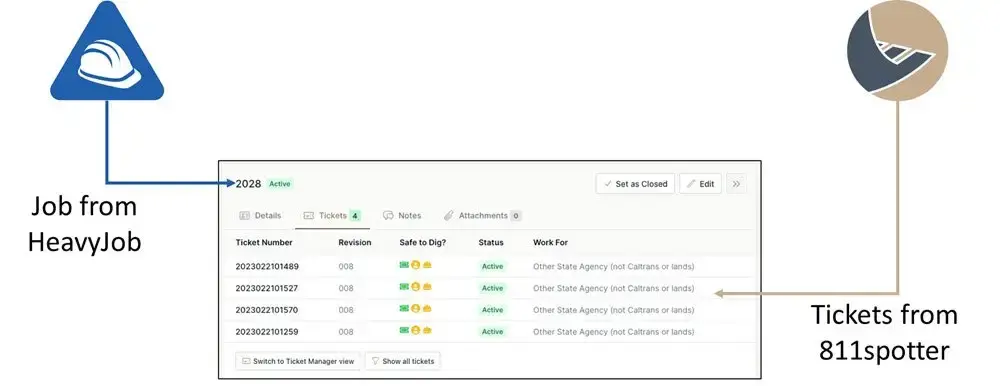
Task: Click the Ticket Number column header
Action: click(264, 242)
